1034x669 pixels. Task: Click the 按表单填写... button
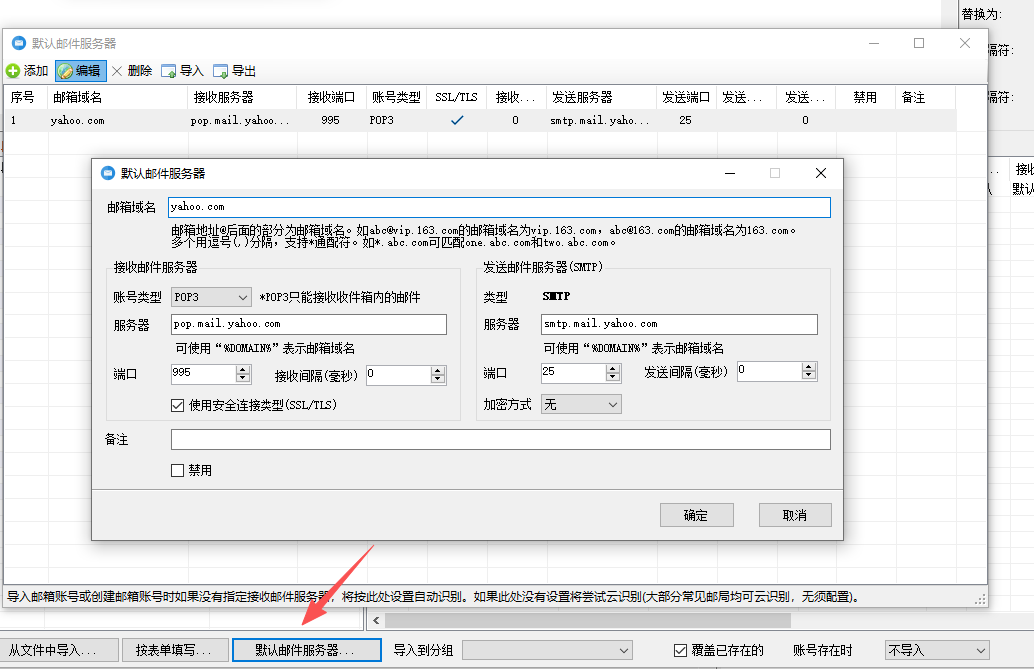[175, 650]
